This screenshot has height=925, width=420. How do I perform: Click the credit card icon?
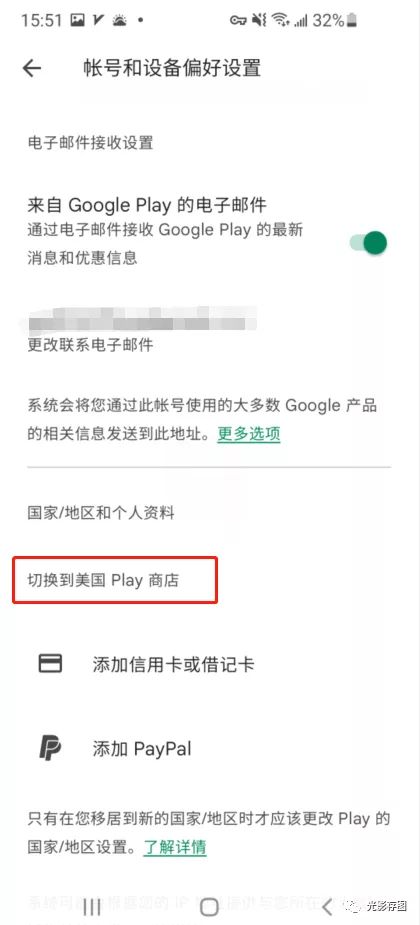click(50, 664)
